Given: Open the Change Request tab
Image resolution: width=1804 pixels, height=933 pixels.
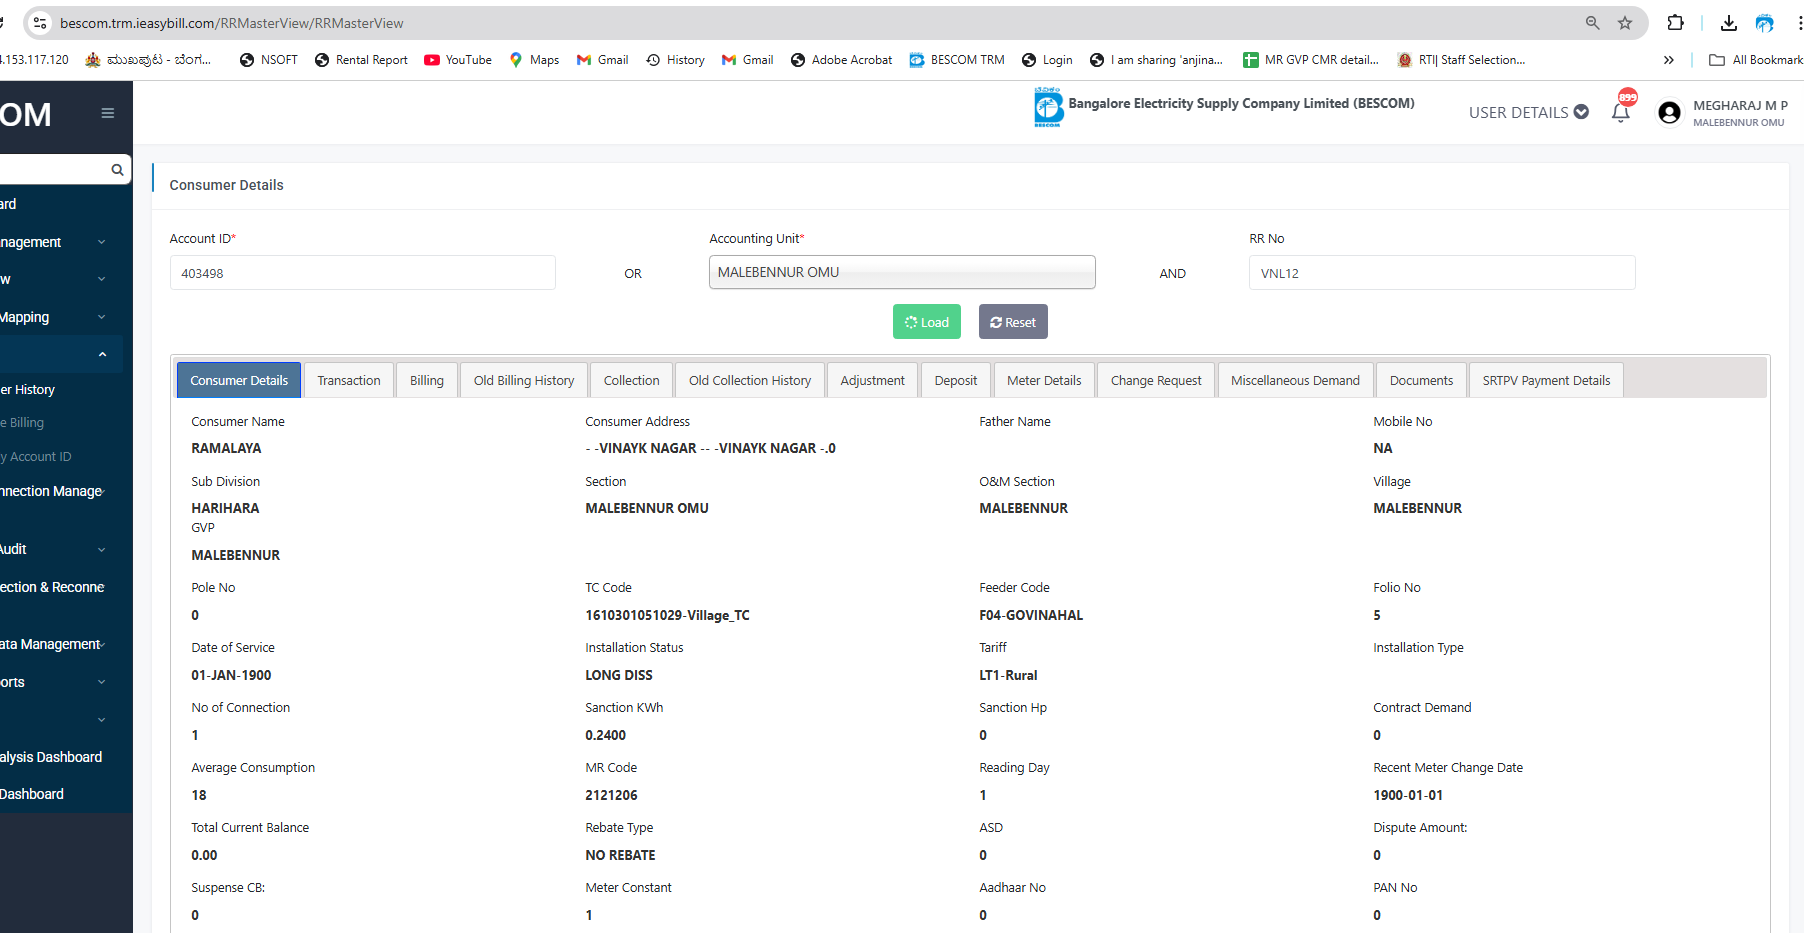Looking at the screenshot, I should pyautogui.click(x=1156, y=380).
